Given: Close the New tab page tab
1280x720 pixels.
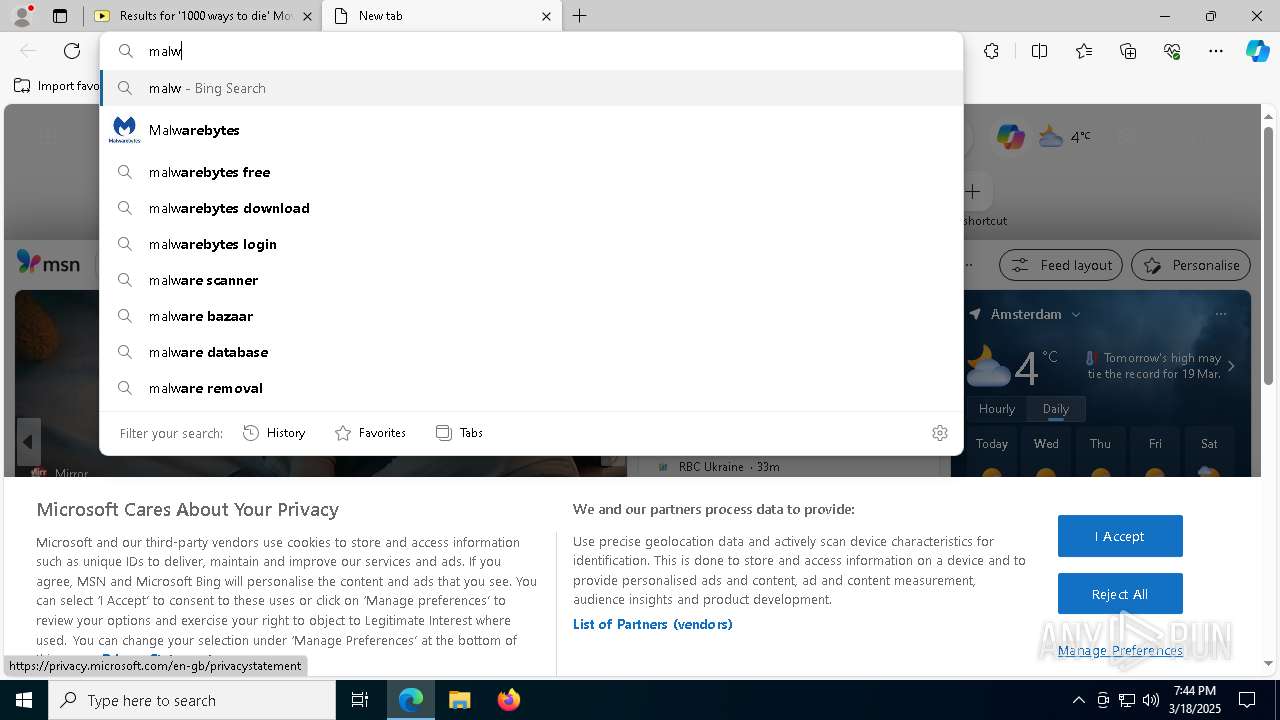Looking at the screenshot, I should point(546,16).
